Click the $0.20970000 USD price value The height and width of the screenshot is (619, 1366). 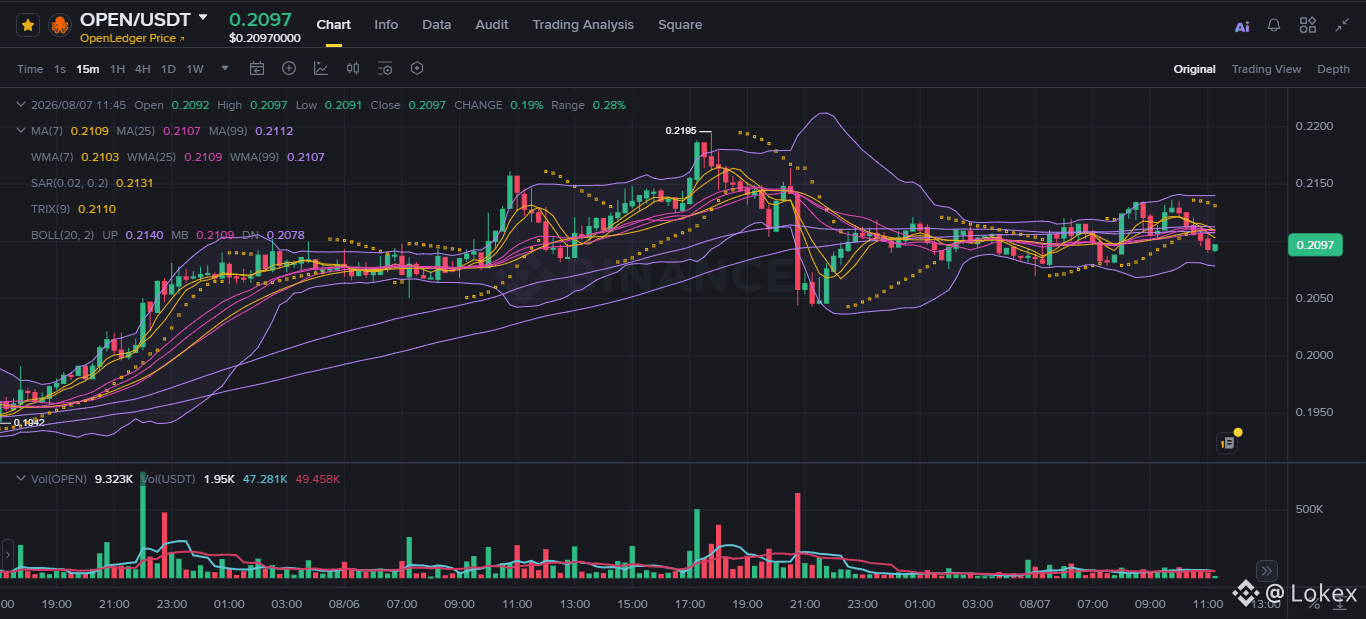point(264,38)
